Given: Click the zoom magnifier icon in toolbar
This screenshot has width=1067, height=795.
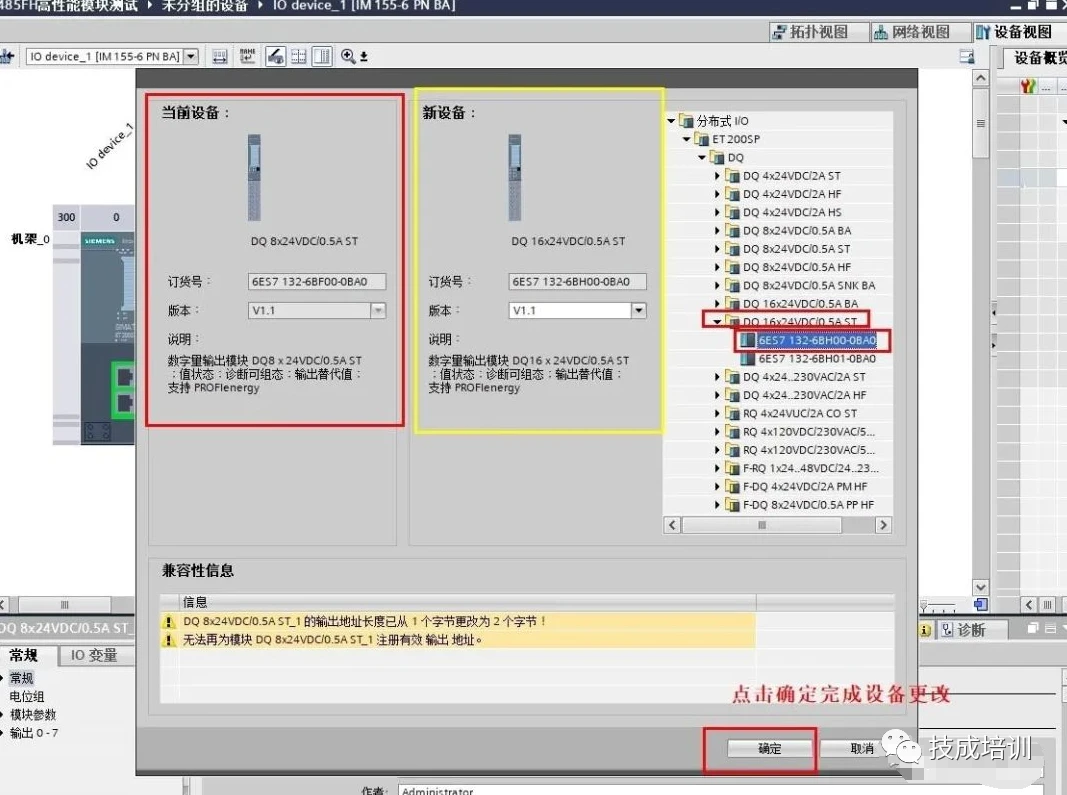Looking at the screenshot, I should [347, 57].
